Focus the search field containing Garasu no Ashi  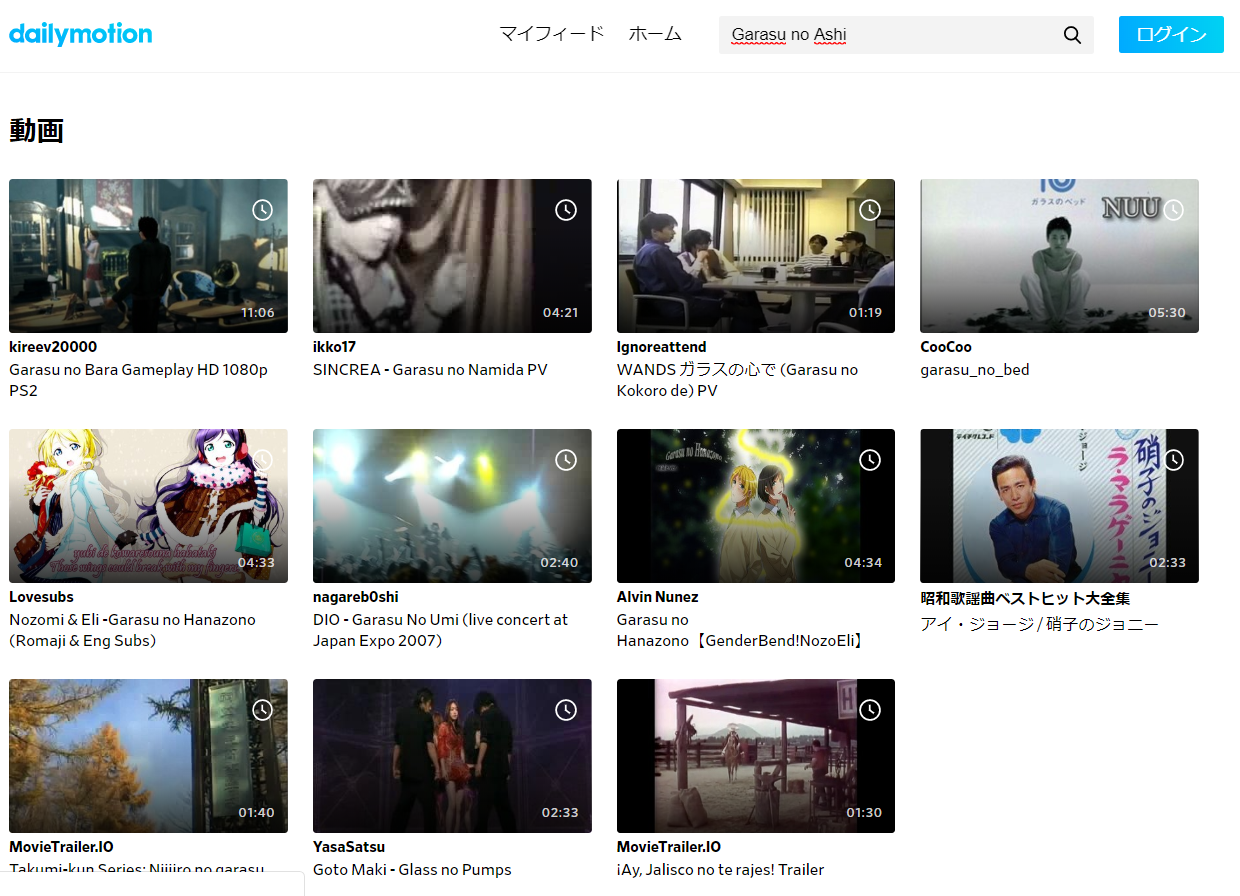pyautogui.click(x=890, y=35)
